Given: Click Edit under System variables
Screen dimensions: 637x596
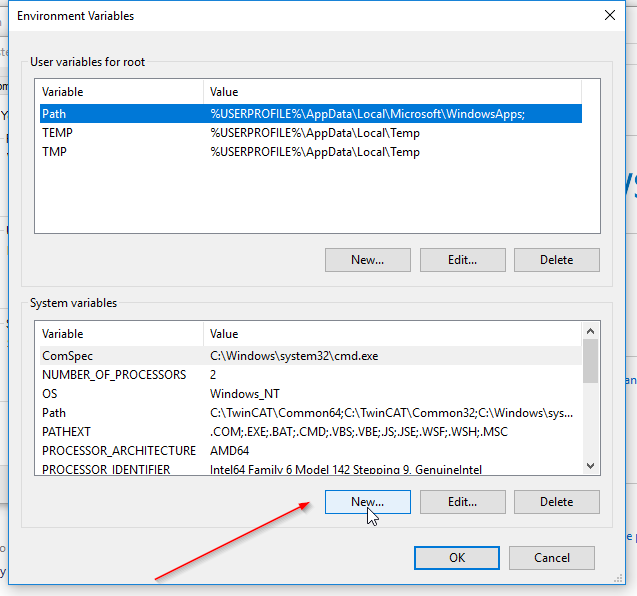Looking at the screenshot, I should [x=463, y=502].
